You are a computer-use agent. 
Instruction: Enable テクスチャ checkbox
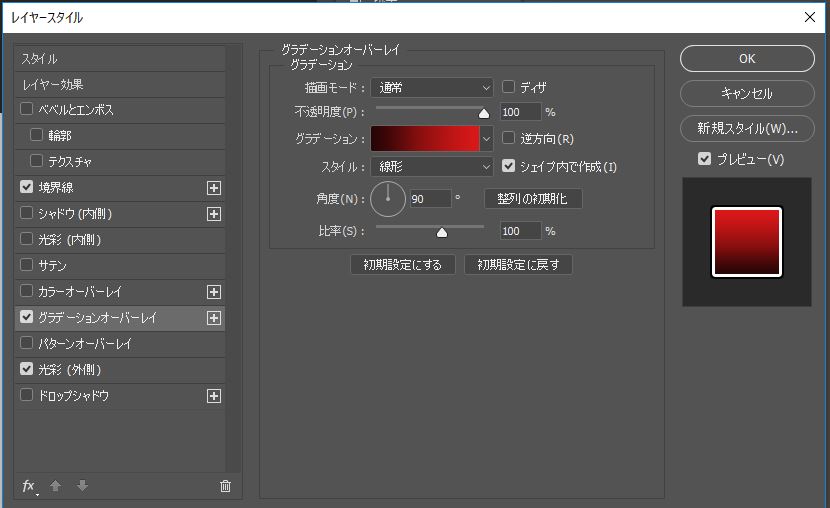[36, 160]
